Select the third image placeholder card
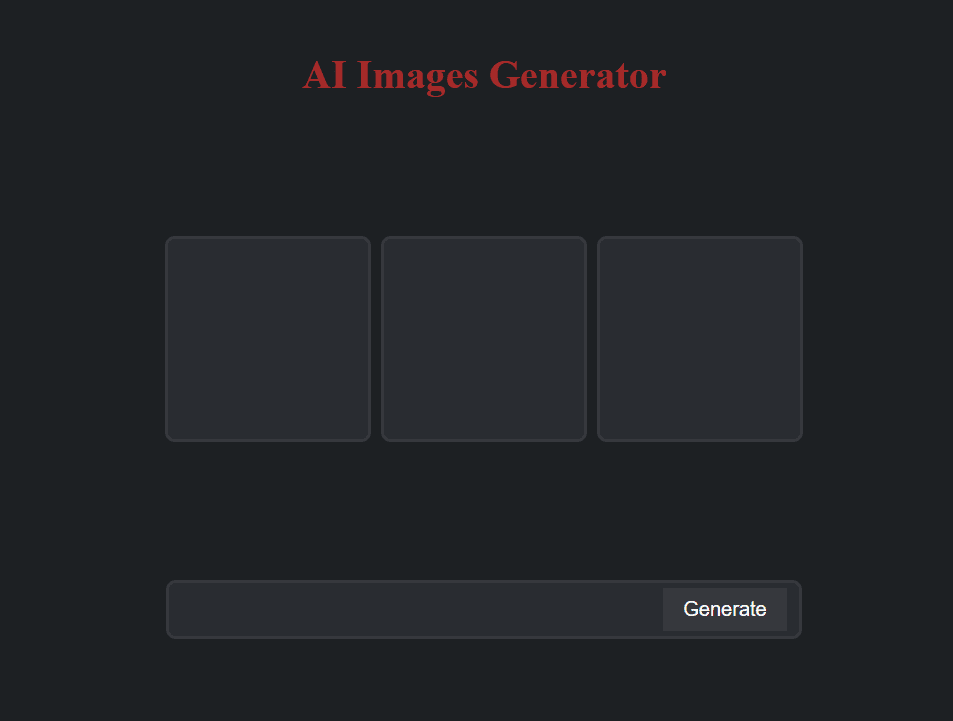The width and height of the screenshot is (953, 721). (x=700, y=339)
